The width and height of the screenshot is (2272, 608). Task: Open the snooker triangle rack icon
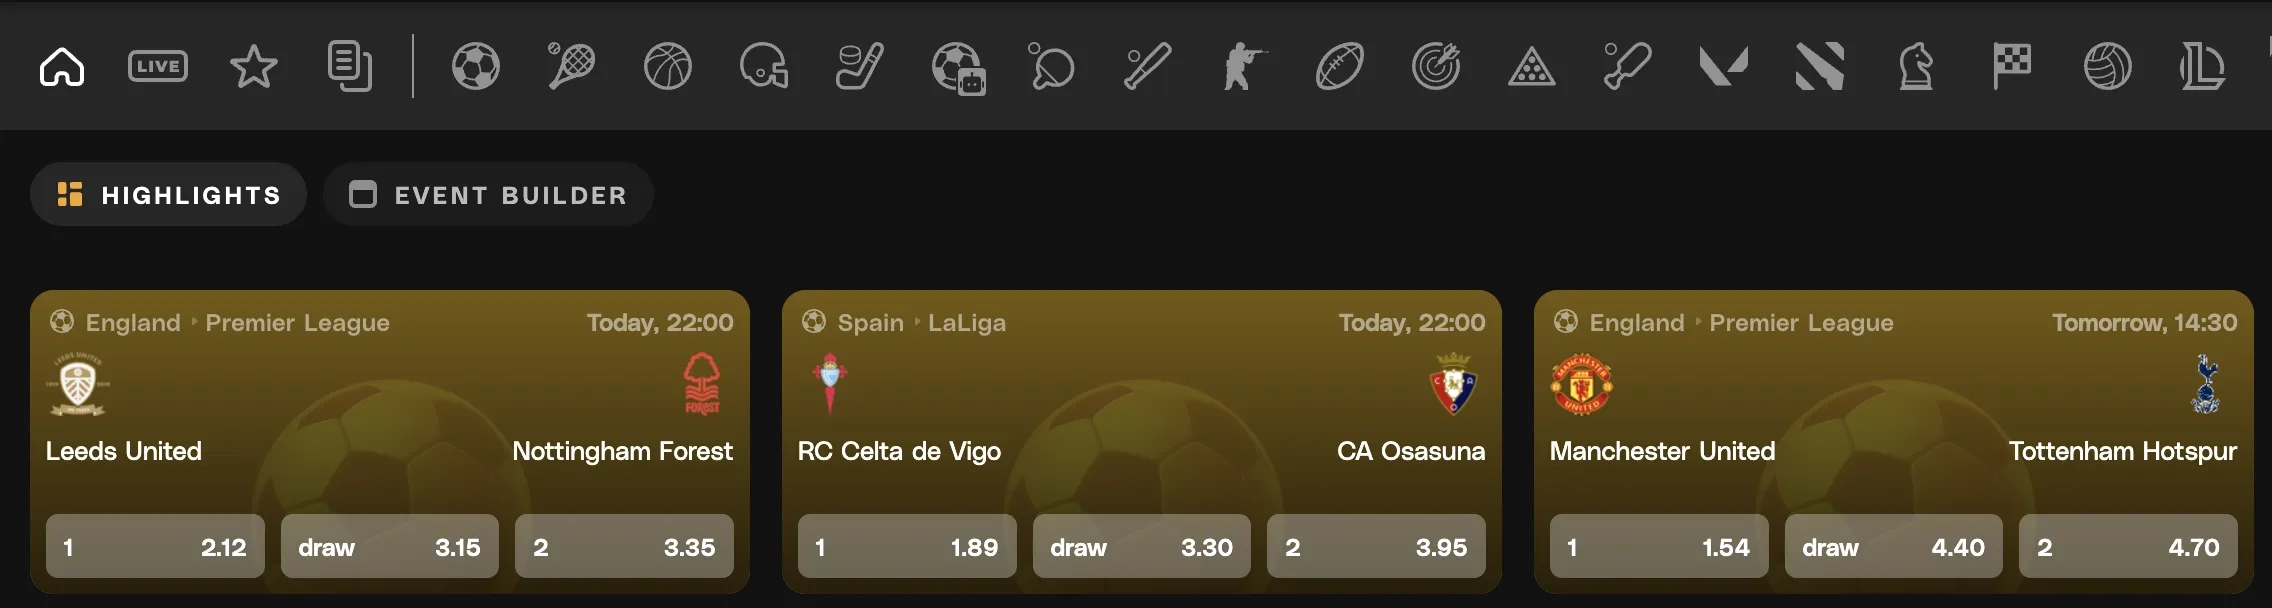pyautogui.click(x=1532, y=67)
